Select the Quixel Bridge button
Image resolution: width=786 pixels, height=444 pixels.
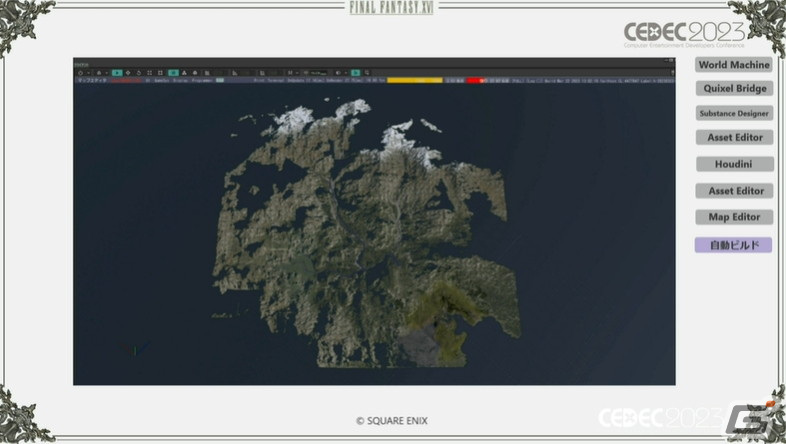[x=734, y=89]
